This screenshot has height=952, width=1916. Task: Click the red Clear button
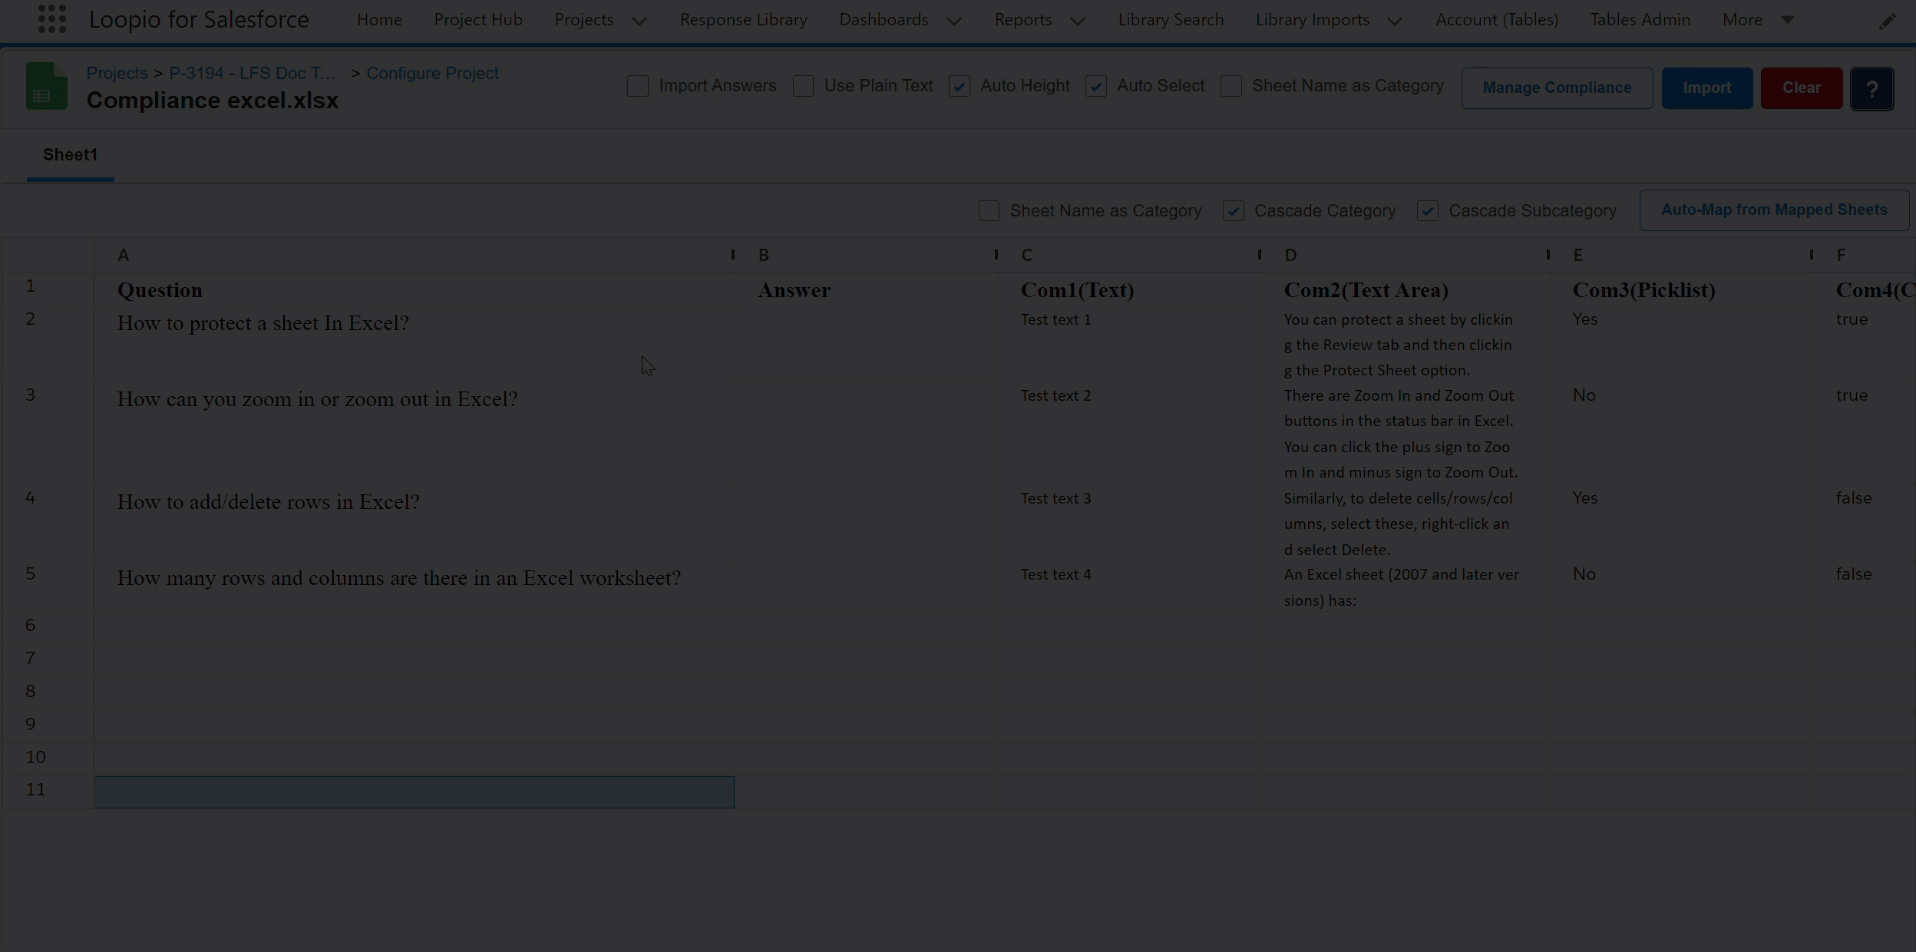click(x=1801, y=88)
